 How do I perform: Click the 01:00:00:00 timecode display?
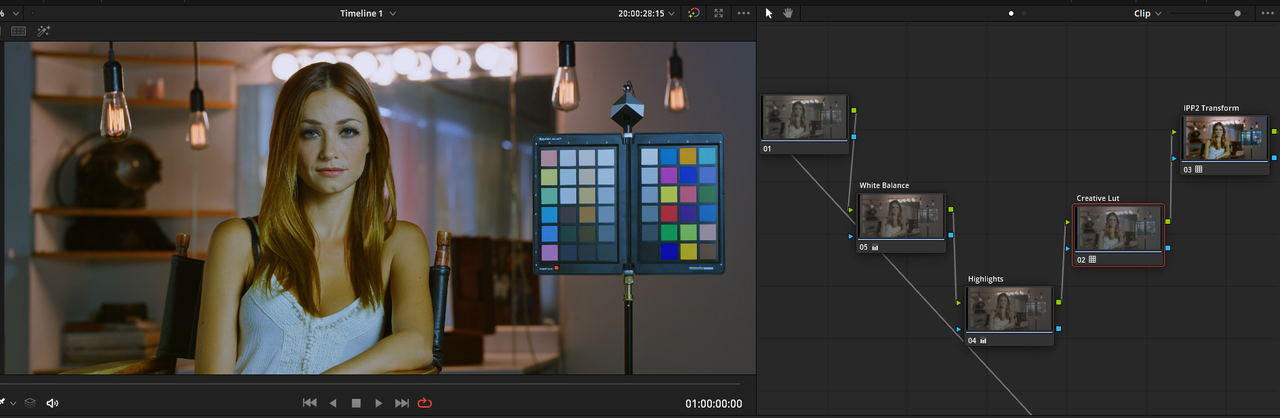pyautogui.click(x=714, y=404)
